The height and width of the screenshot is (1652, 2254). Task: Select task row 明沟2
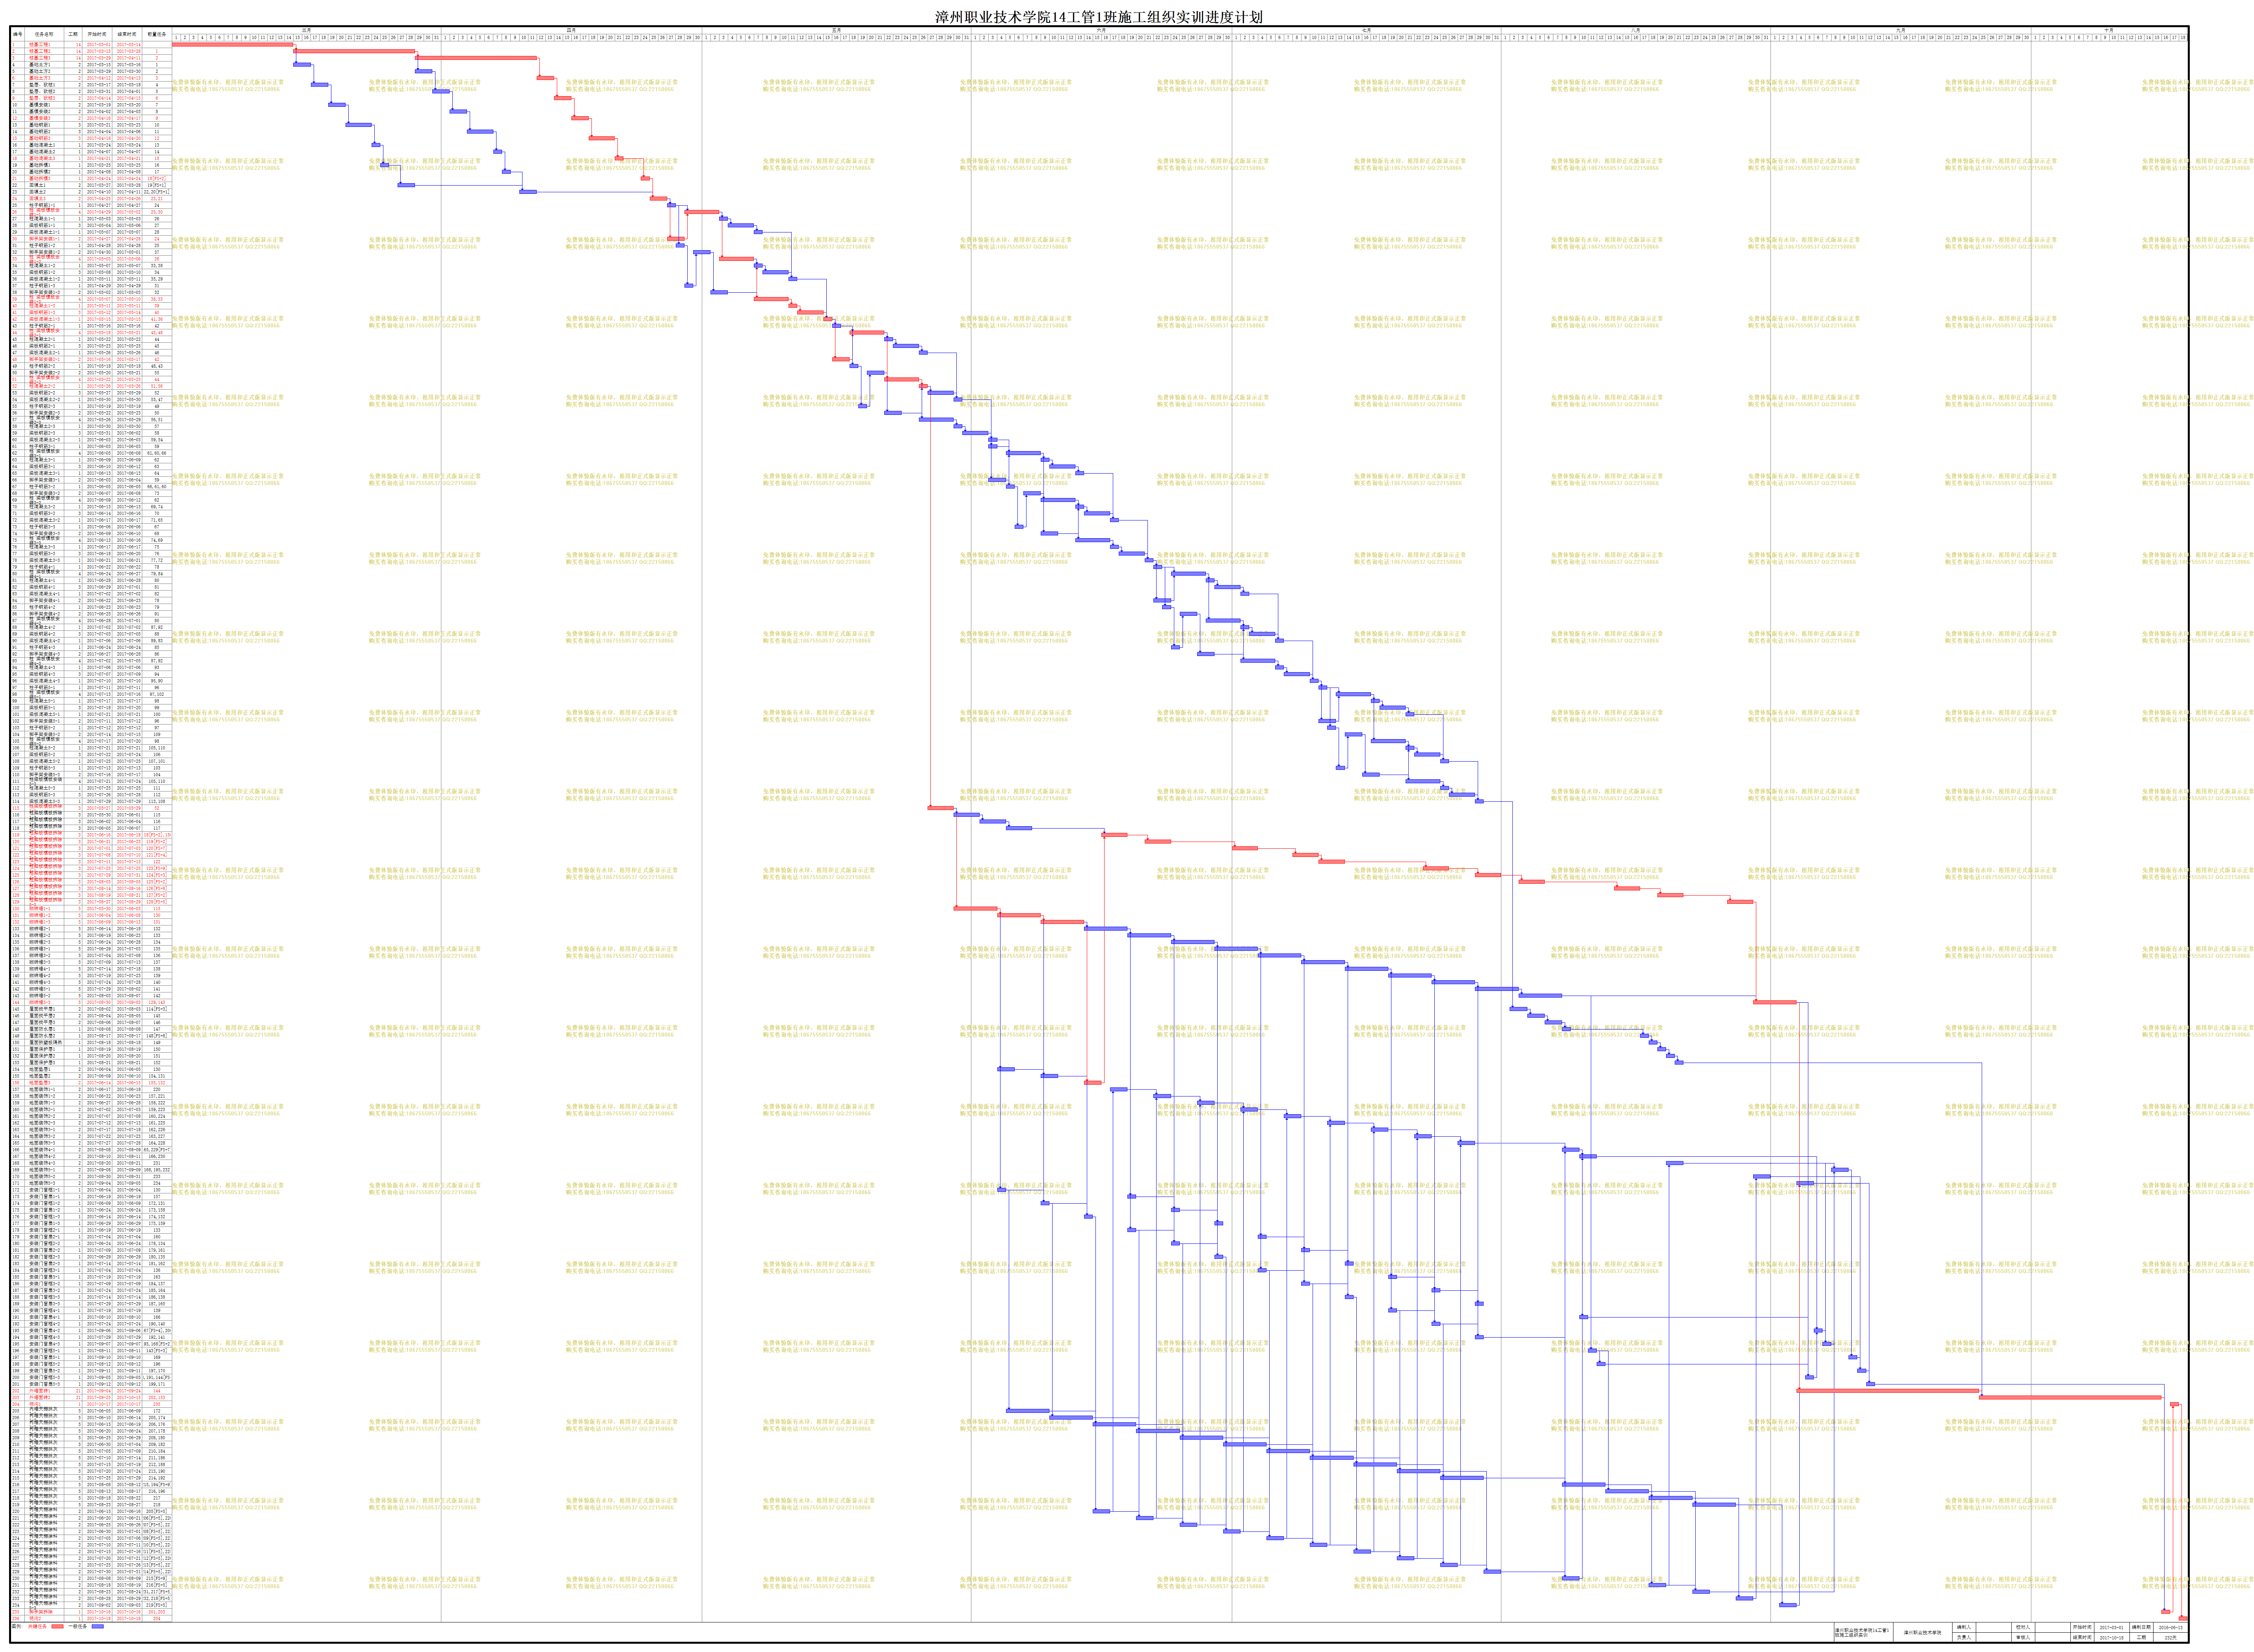[91, 1618]
